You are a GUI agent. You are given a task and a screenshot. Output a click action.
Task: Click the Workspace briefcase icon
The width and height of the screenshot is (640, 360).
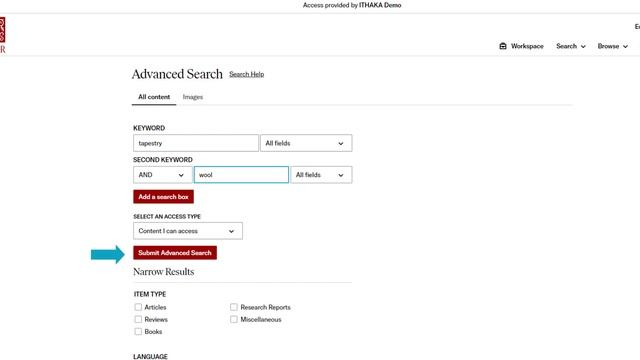pos(503,46)
